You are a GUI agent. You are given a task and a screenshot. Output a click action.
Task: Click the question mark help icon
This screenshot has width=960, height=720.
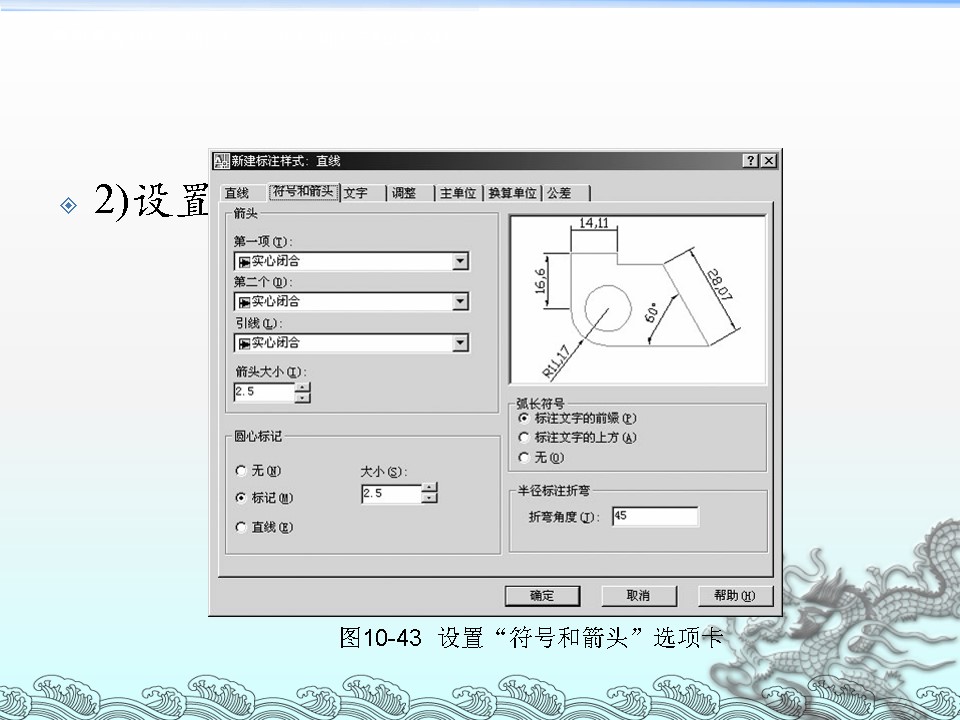[750, 161]
